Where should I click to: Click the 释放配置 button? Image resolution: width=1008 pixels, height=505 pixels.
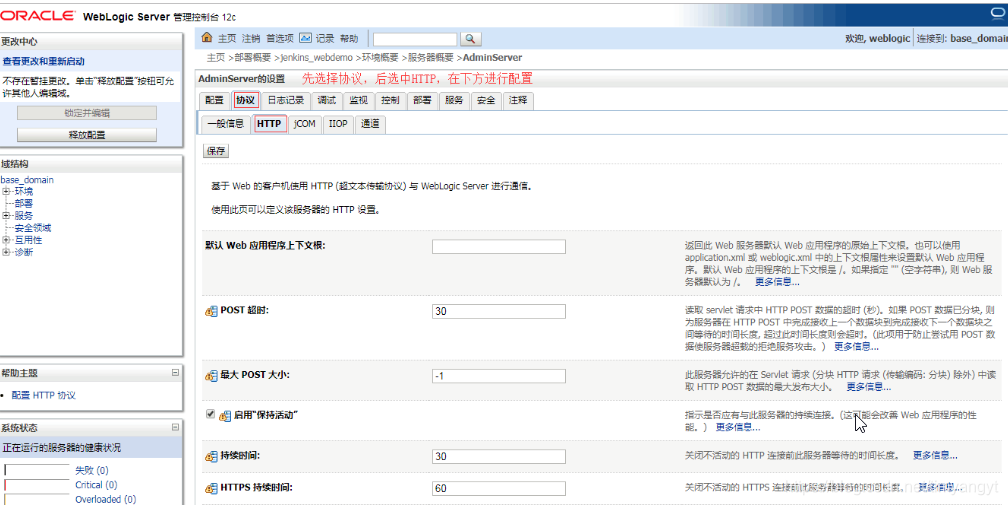pyautogui.click(x=87, y=135)
